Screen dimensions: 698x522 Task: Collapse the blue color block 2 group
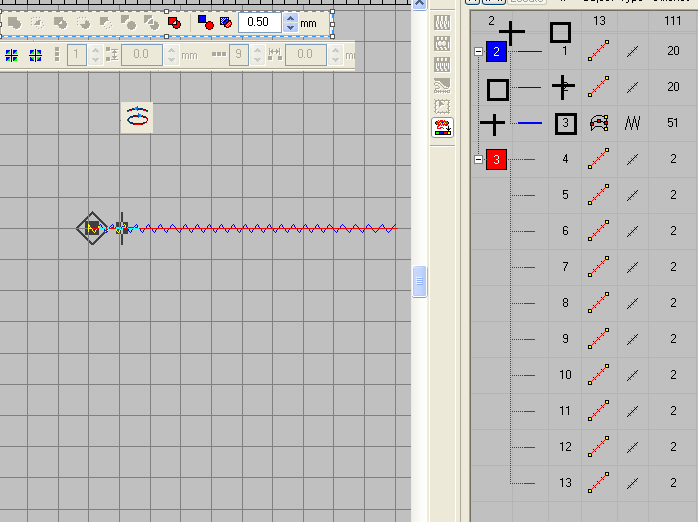tap(478, 51)
